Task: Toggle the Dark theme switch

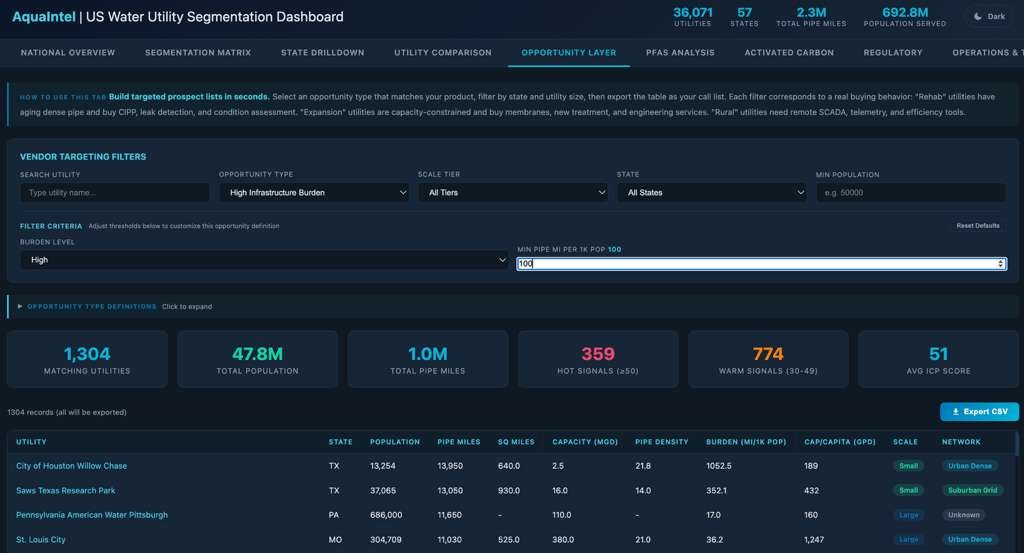Action: point(989,16)
